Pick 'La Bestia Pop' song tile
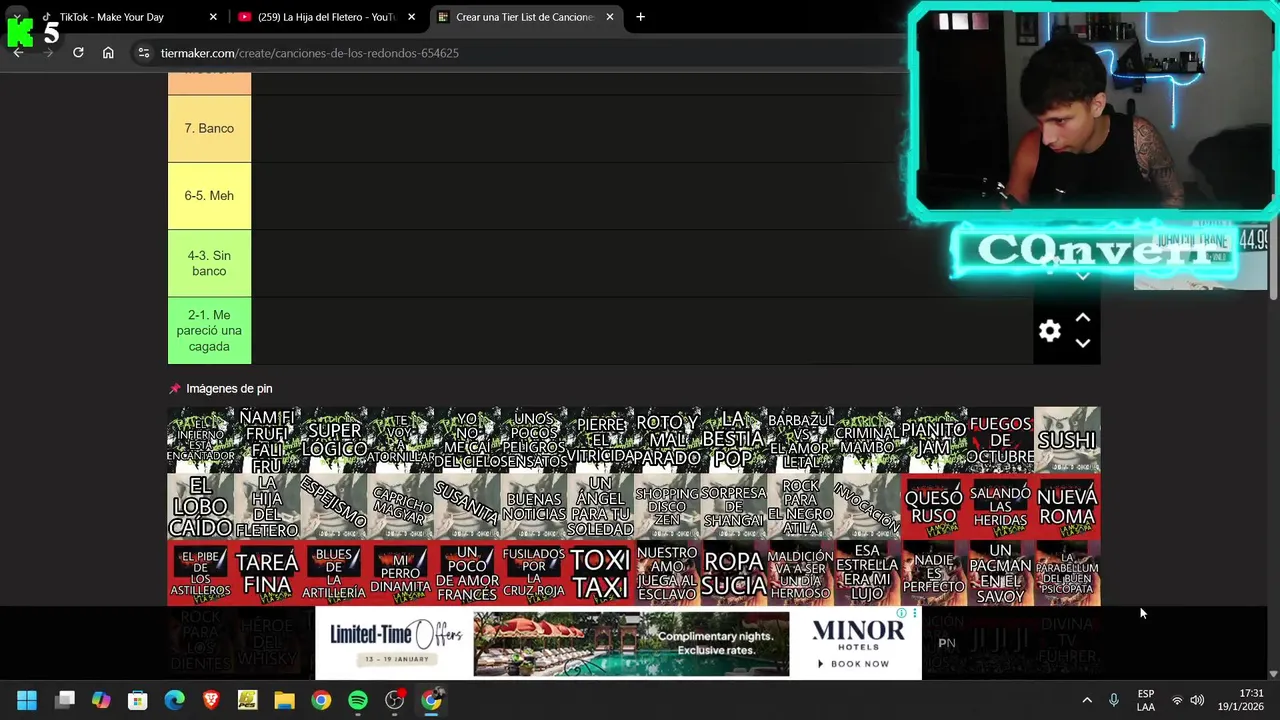The image size is (1280, 720). pos(734,440)
